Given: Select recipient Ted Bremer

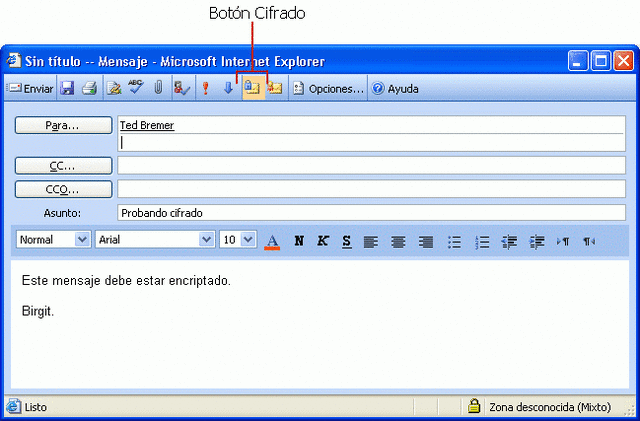Looking at the screenshot, I should [x=147, y=125].
